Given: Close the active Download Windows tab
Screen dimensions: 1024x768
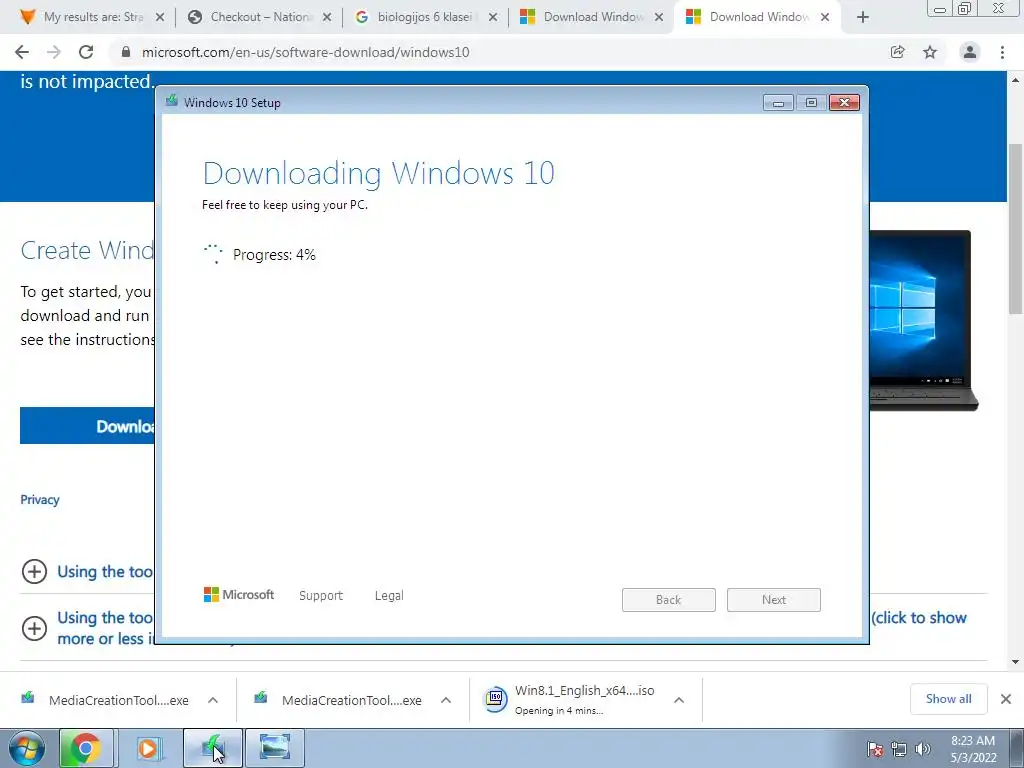Looking at the screenshot, I should coord(825,18).
